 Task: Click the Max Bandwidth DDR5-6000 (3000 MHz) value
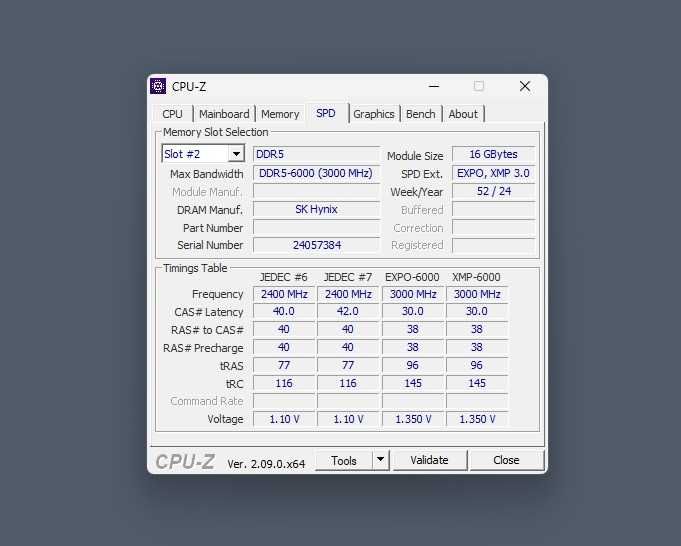pyautogui.click(x=316, y=173)
